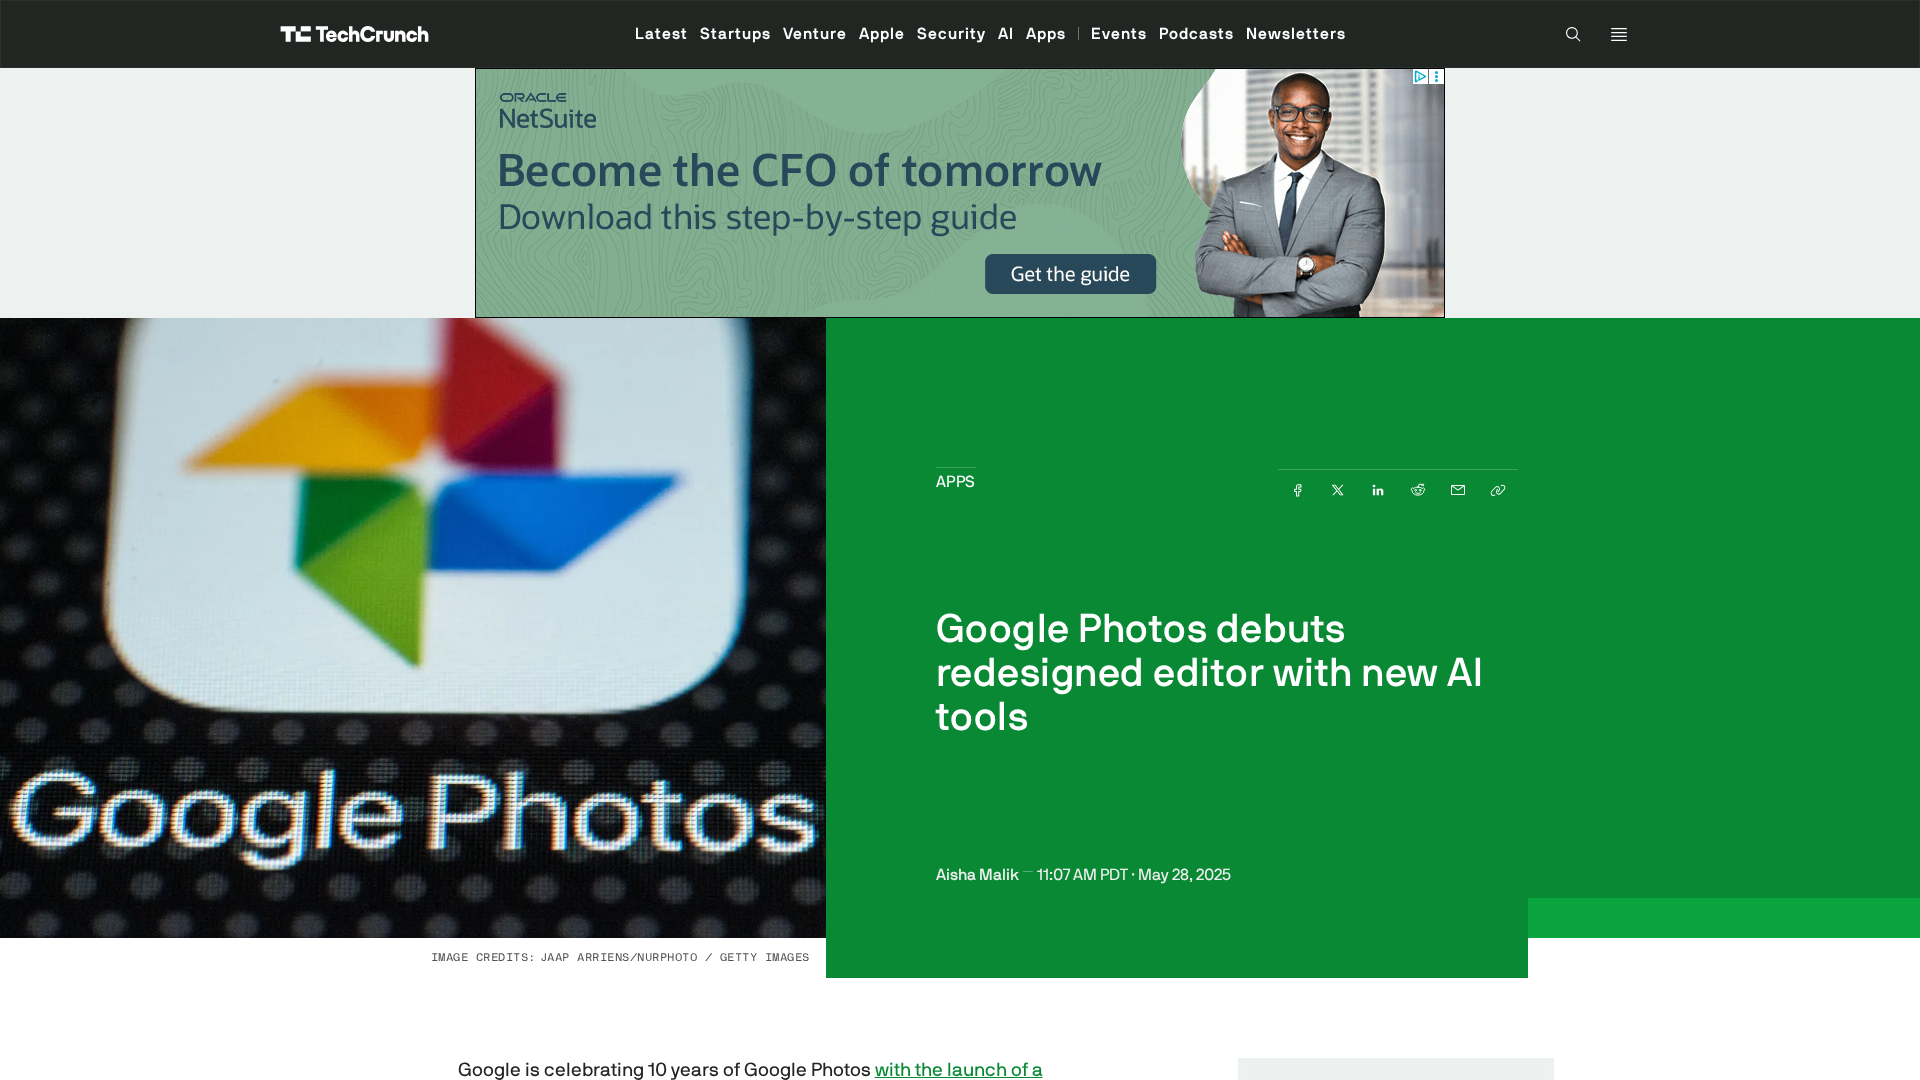Share article on X
The image size is (1920, 1080).
click(1338, 490)
